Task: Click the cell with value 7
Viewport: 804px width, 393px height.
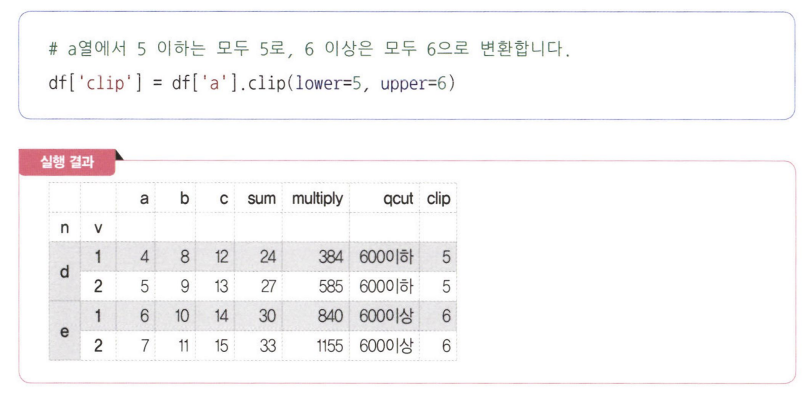Action: (x=136, y=346)
